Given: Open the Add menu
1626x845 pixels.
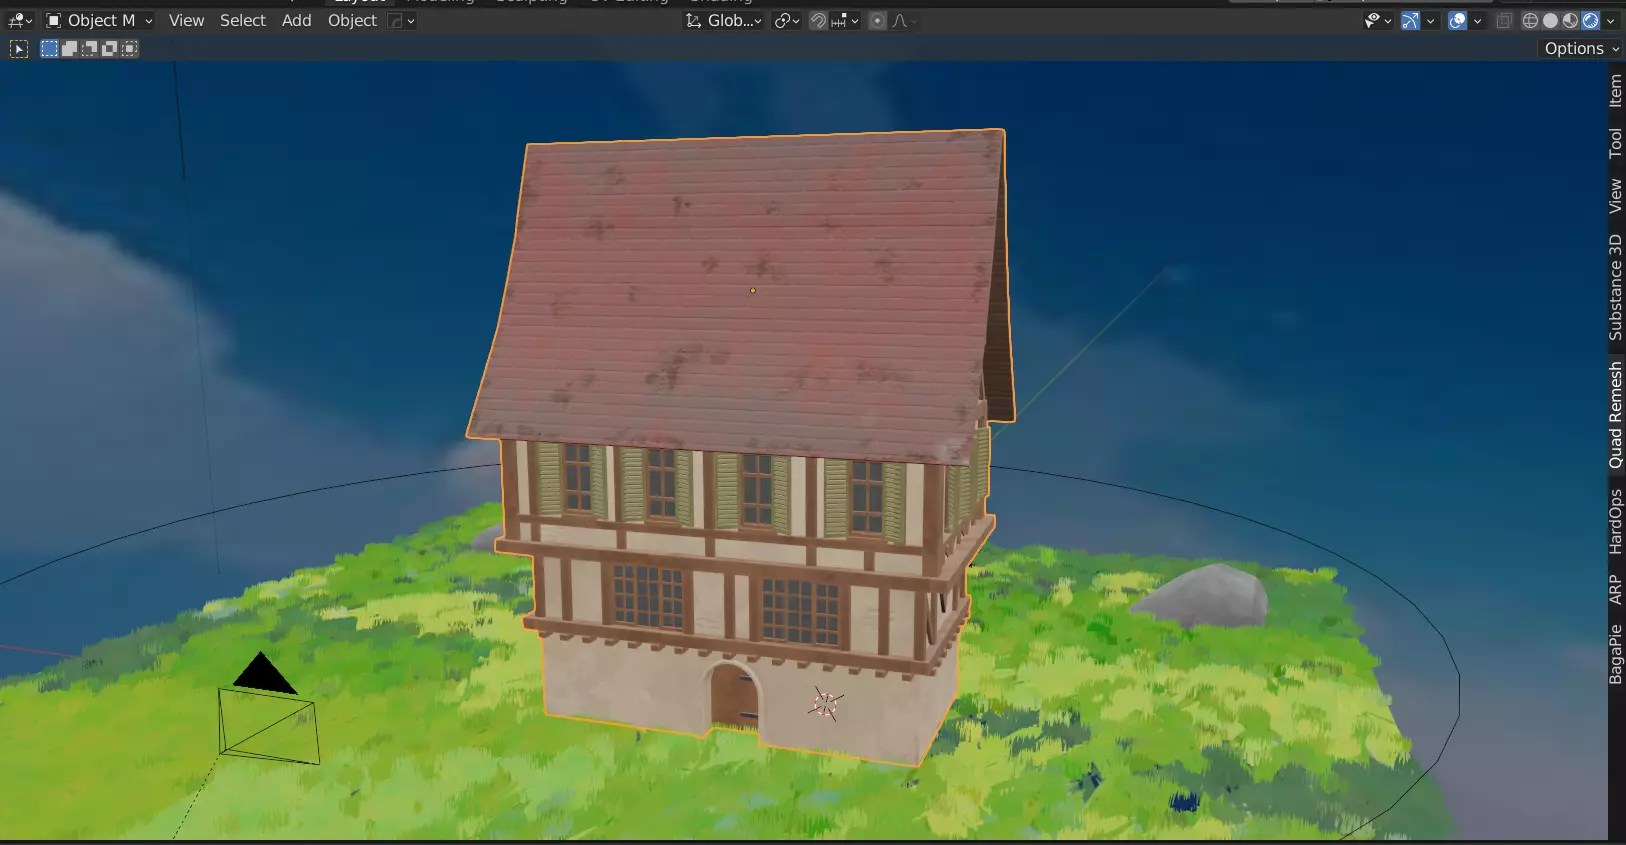Looking at the screenshot, I should click(297, 20).
